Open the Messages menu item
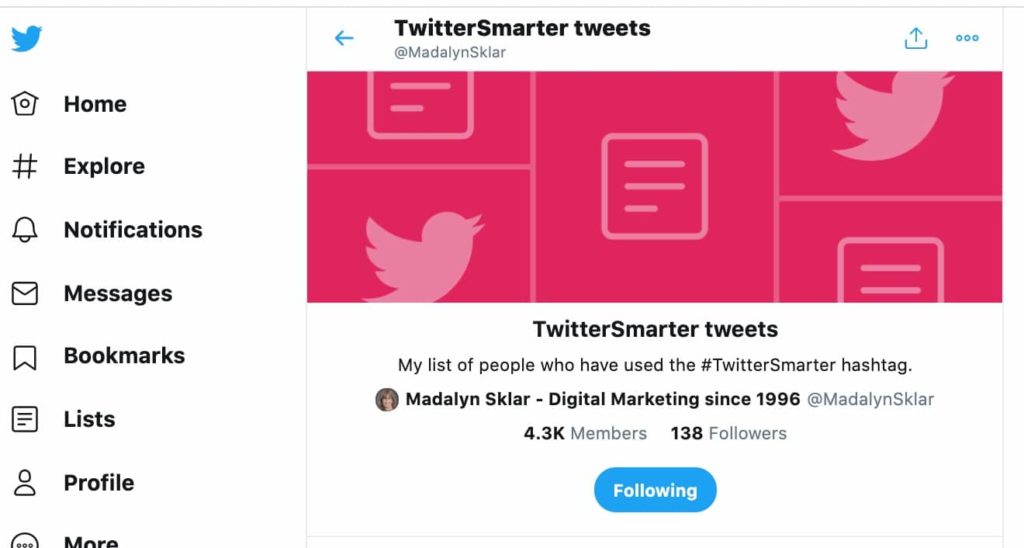This screenshot has width=1024, height=548. click(118, 293)
